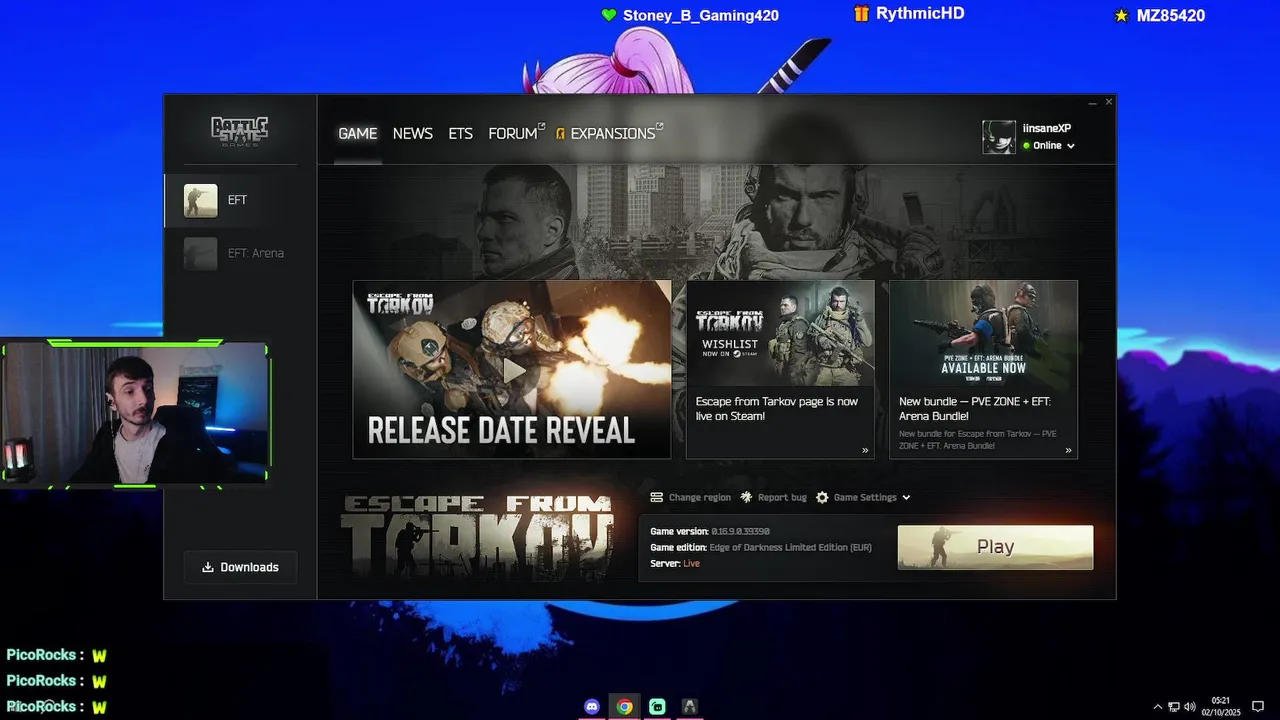Click the Escape from Tarkov logo
Screen dimensions: 1280x720
[x=476, y=538]
